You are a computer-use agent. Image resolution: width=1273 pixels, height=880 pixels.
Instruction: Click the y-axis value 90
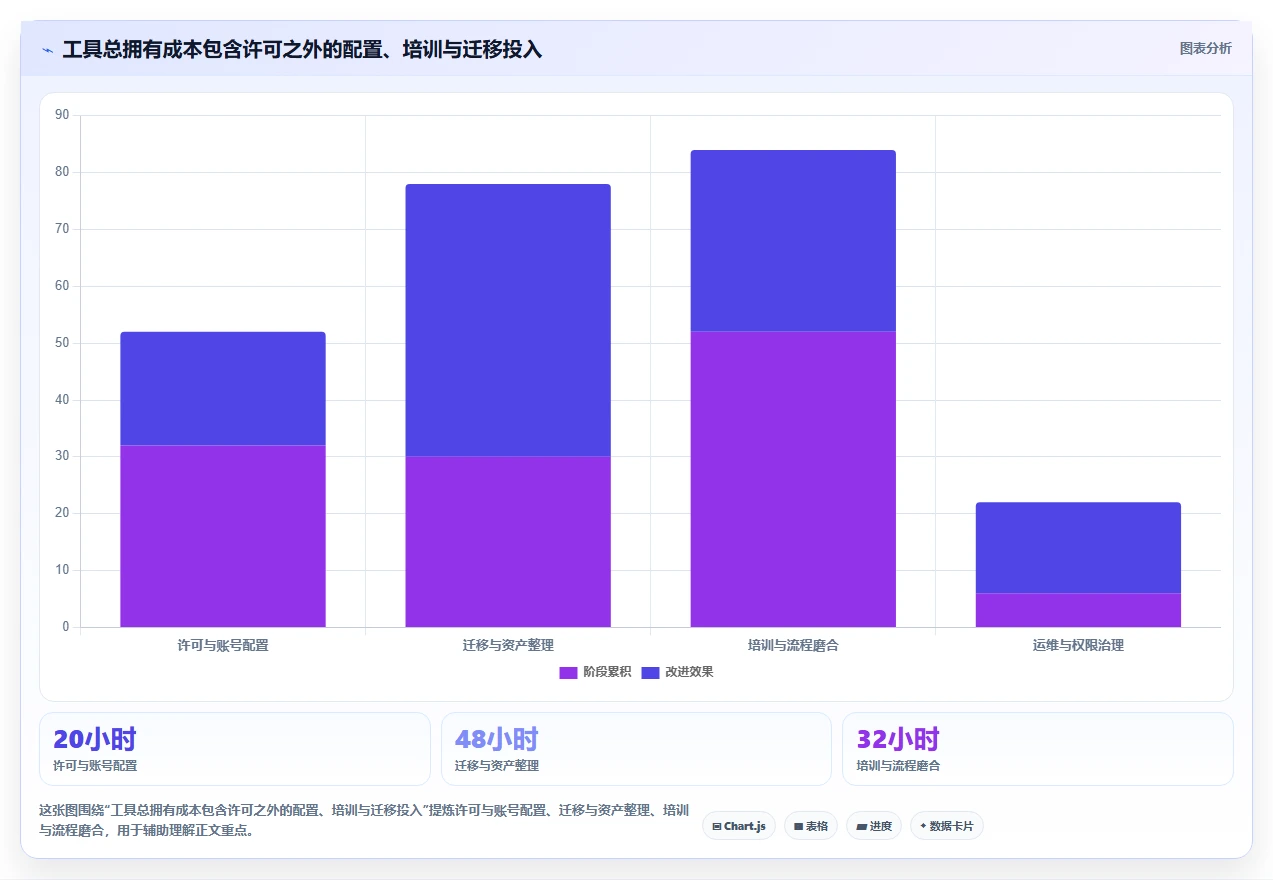62,115
